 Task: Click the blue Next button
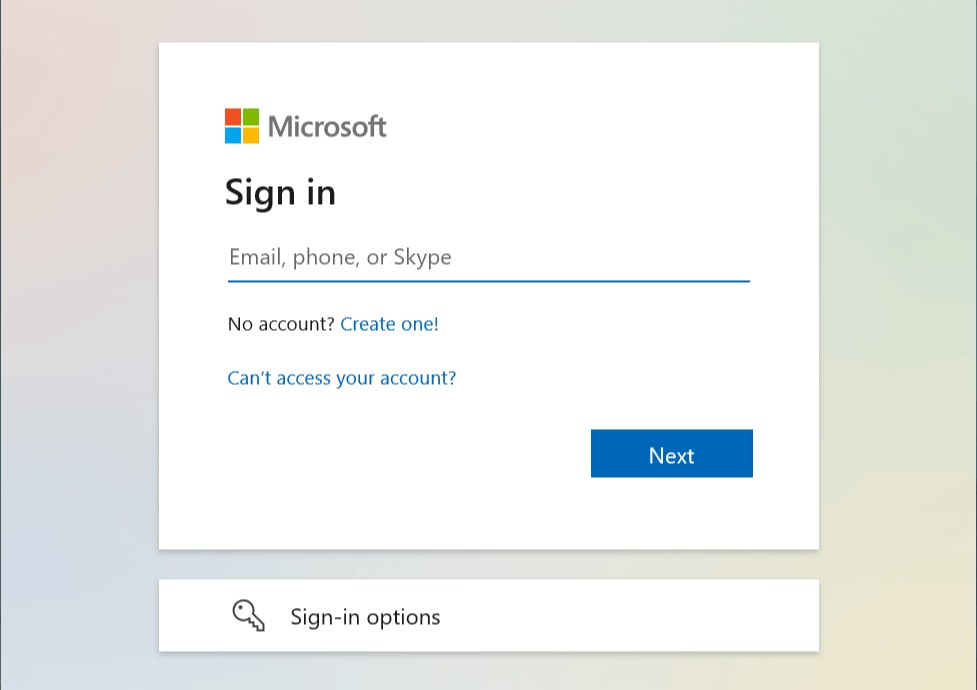[672, 453]
